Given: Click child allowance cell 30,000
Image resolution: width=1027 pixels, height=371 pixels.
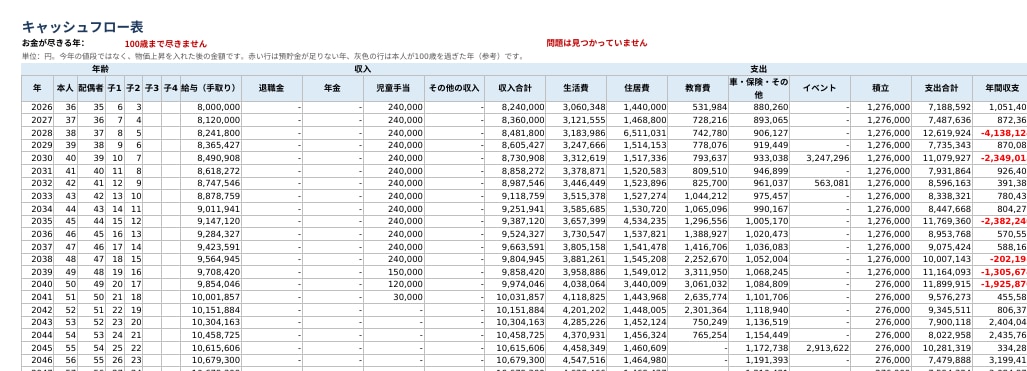Looking at the screenshot, I should click(x=394, y=298).
